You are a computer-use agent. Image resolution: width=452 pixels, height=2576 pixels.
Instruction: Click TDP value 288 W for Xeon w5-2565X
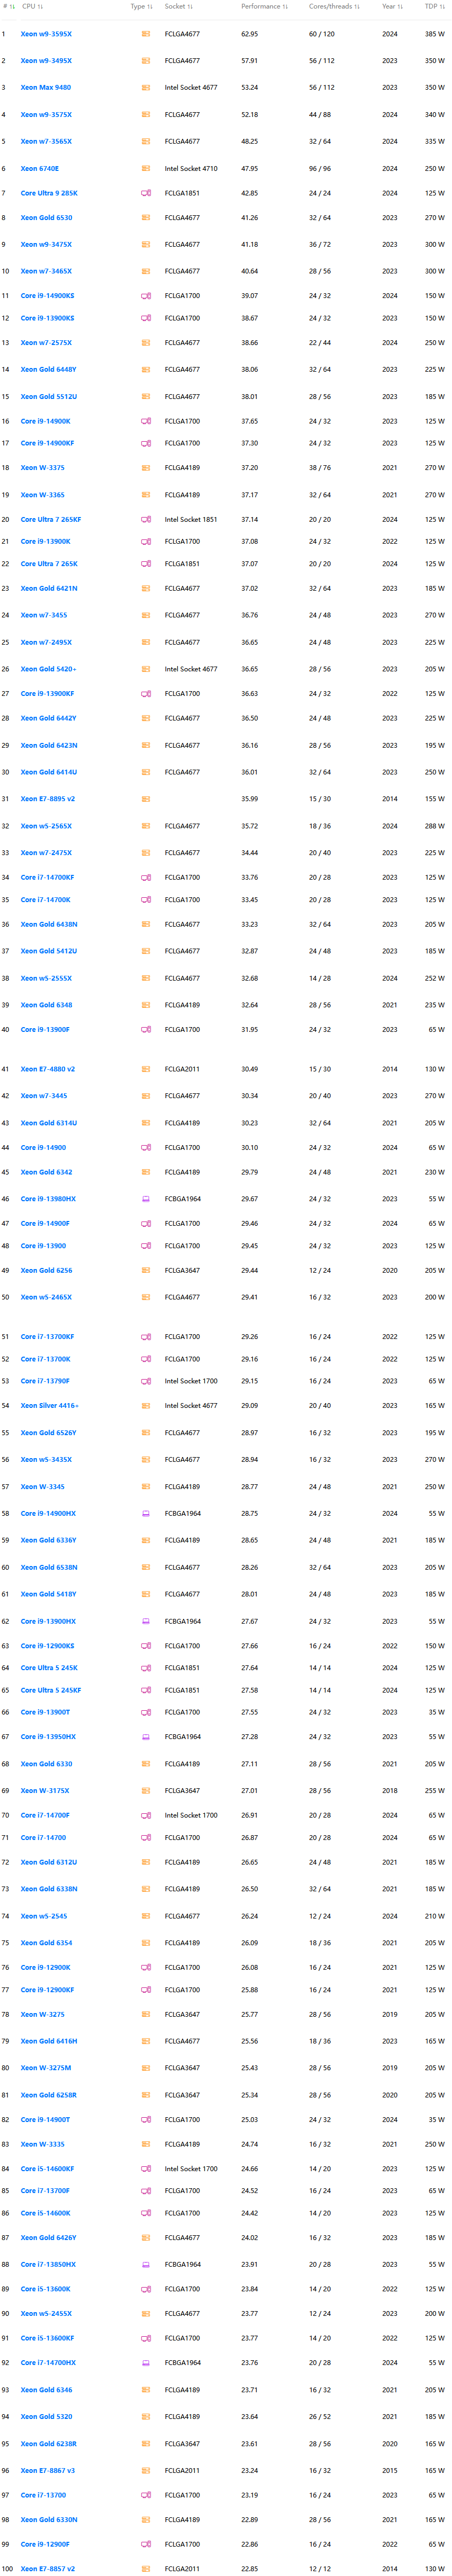[x=435, y=827]
